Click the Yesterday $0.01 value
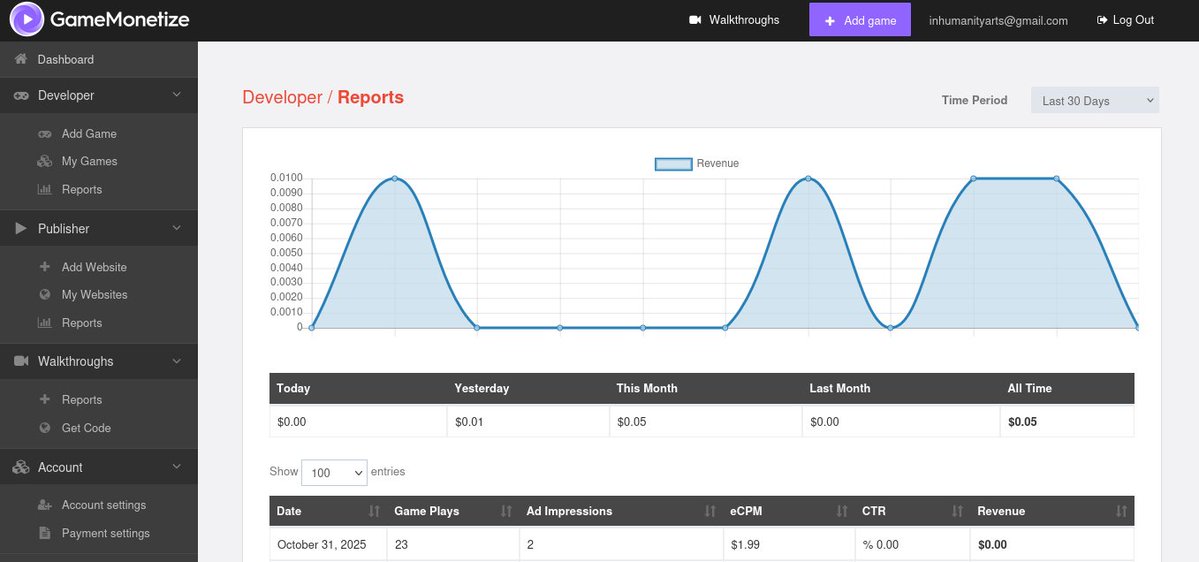This screenshot has height=562, width=1199. tap(469, 421)
